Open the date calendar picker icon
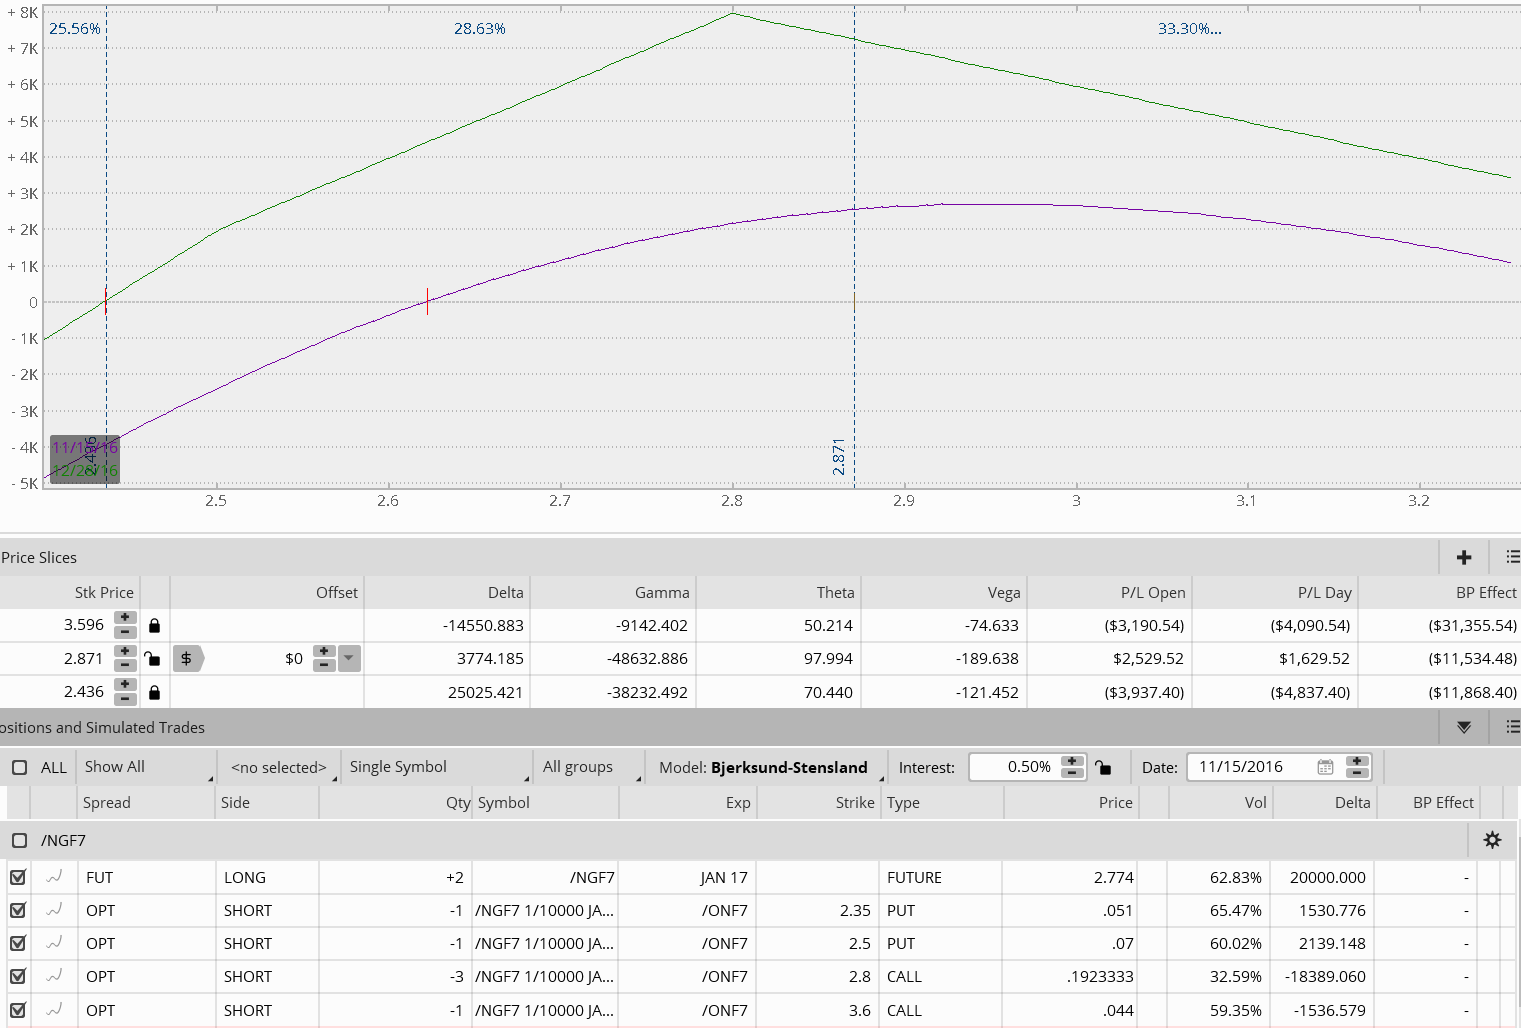 (1325, 767)
